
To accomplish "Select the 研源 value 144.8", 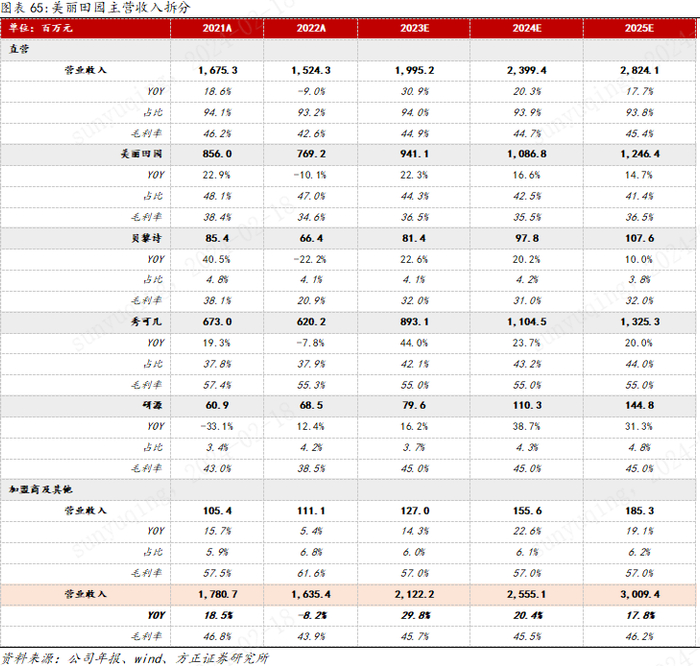I will click(x=639, y=405).
